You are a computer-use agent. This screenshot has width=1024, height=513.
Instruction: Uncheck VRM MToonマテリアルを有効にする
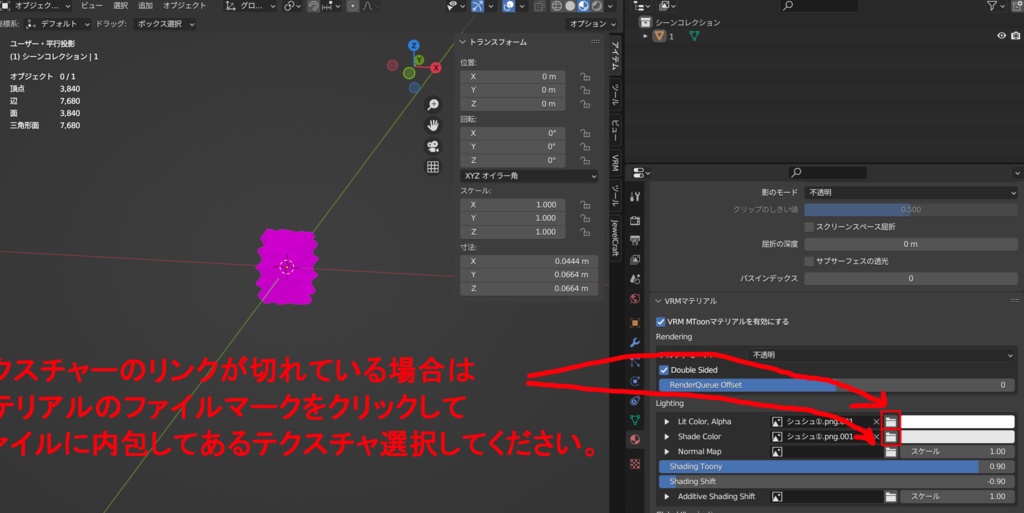[660, 322]
